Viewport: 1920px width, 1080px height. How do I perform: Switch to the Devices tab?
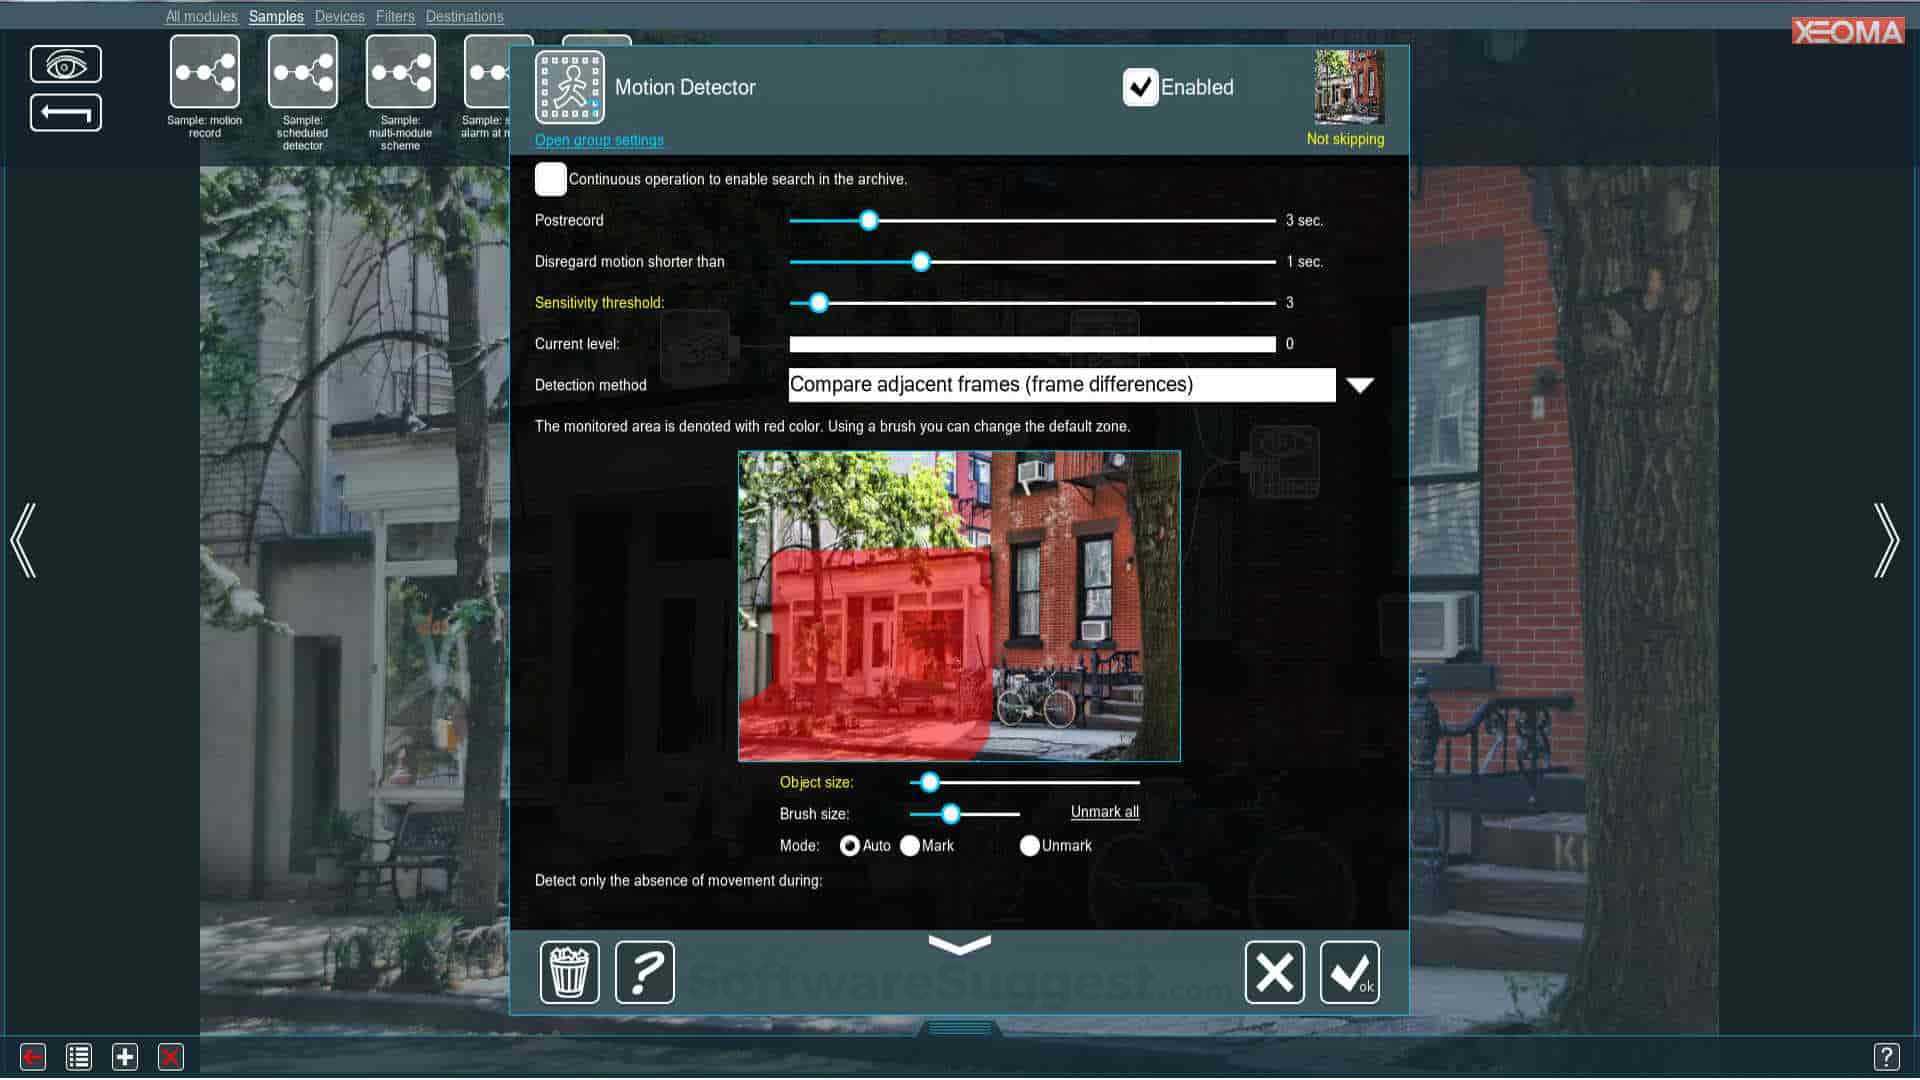[x=340, y=16]
